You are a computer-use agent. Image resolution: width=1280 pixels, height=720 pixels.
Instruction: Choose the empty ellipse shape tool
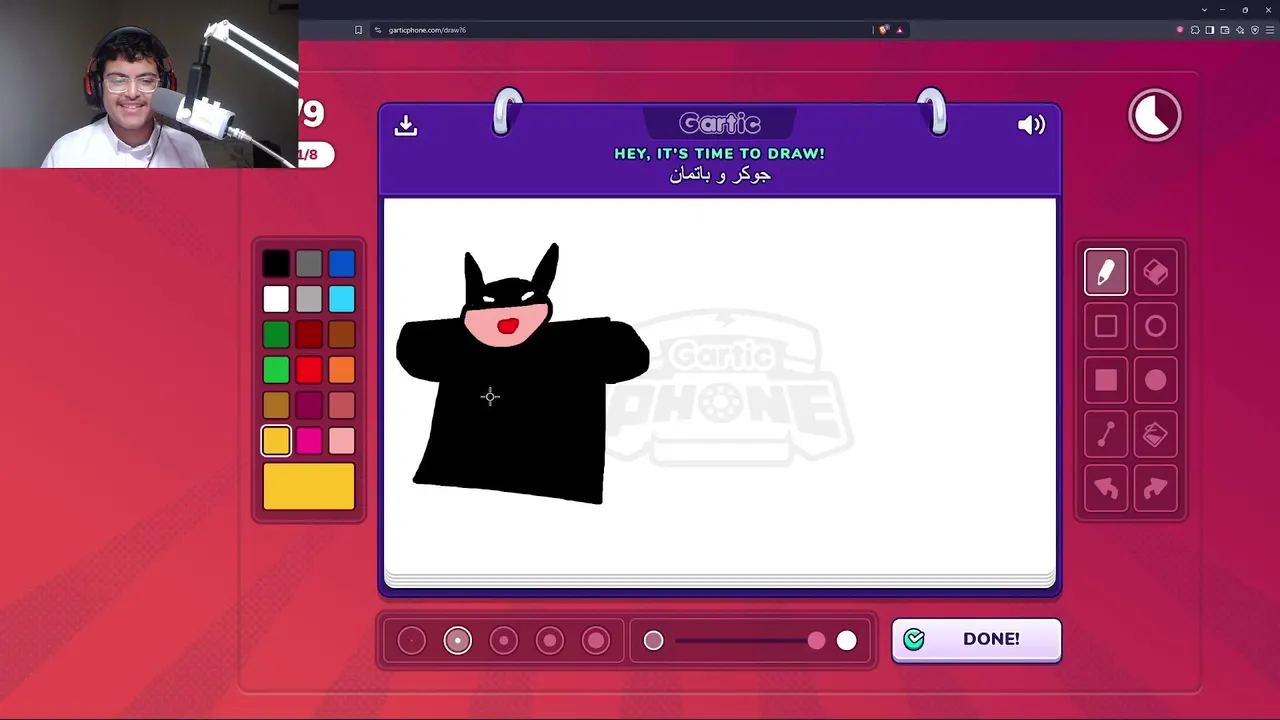tap(1155, 326)
